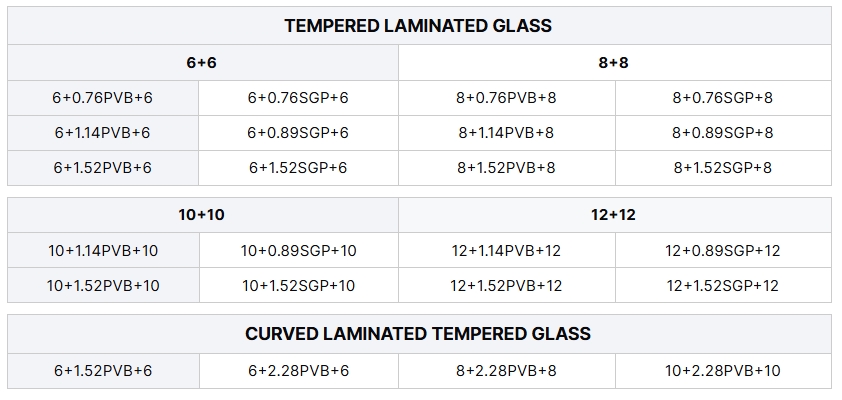Viewport: 842px width, 400px height.
Task: Click the TEMPERED LAMINATED GLASS header
Action: [419, 26]
